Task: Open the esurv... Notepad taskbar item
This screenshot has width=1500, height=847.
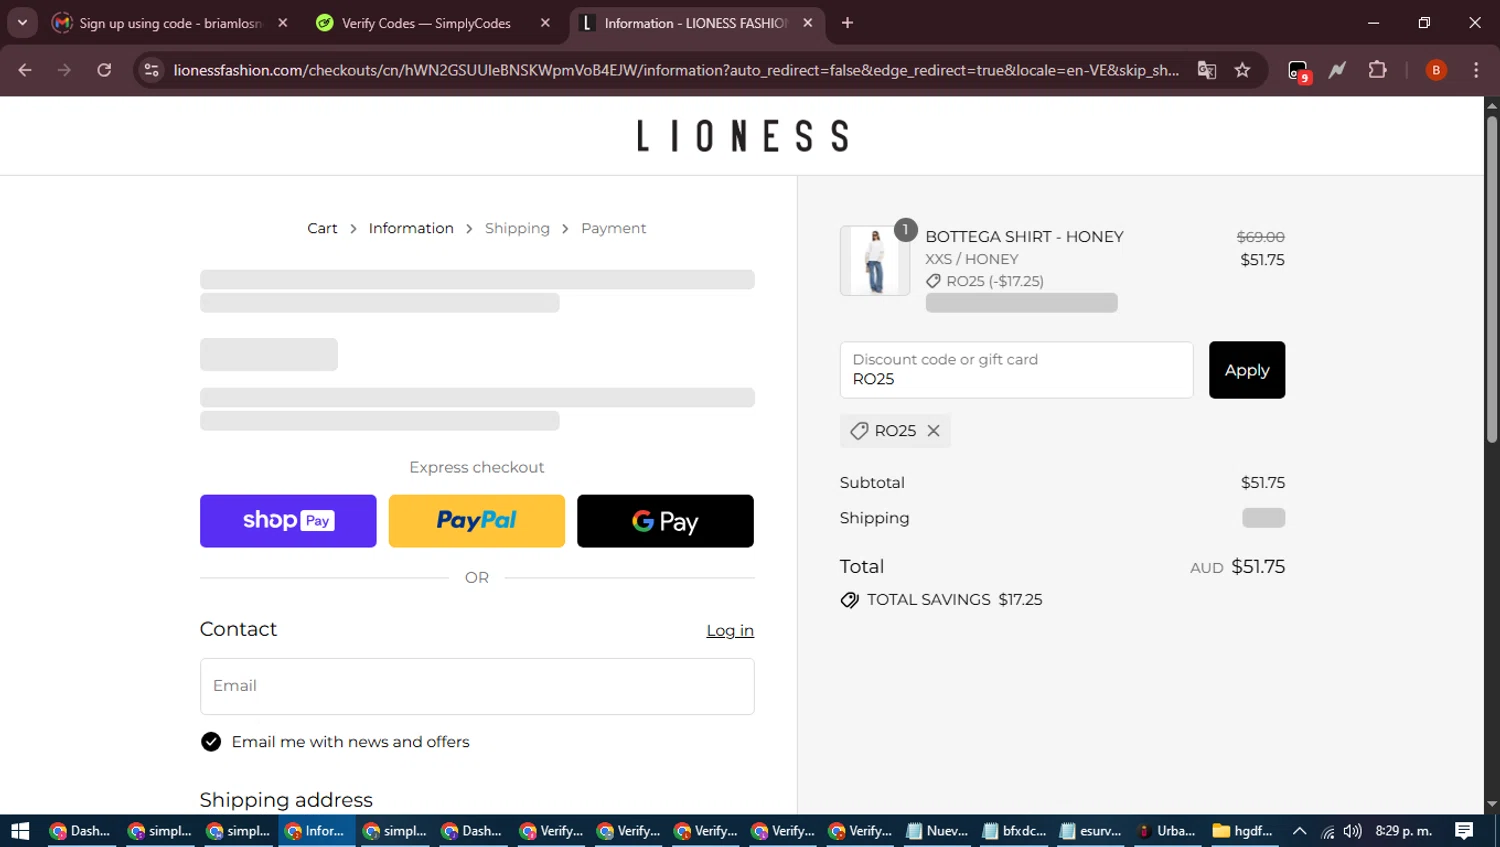Action: click(x=1091, y=831)
